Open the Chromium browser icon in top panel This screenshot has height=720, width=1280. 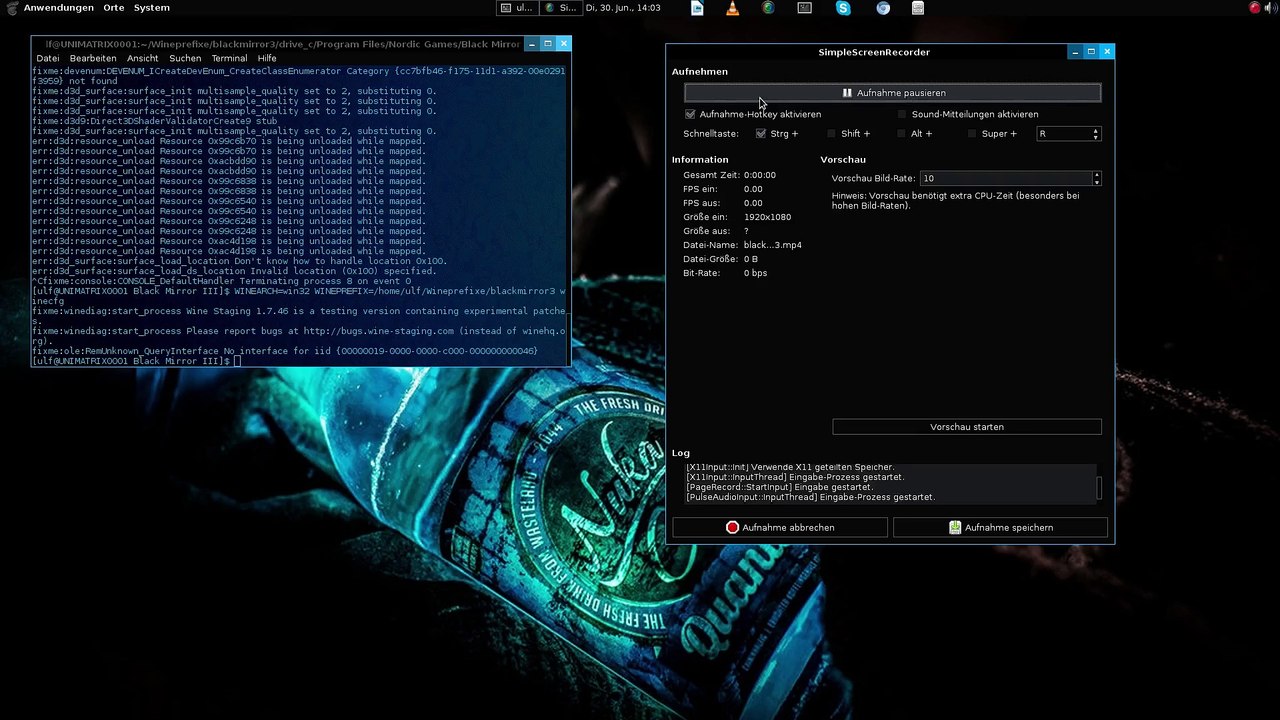click(883, 8)
